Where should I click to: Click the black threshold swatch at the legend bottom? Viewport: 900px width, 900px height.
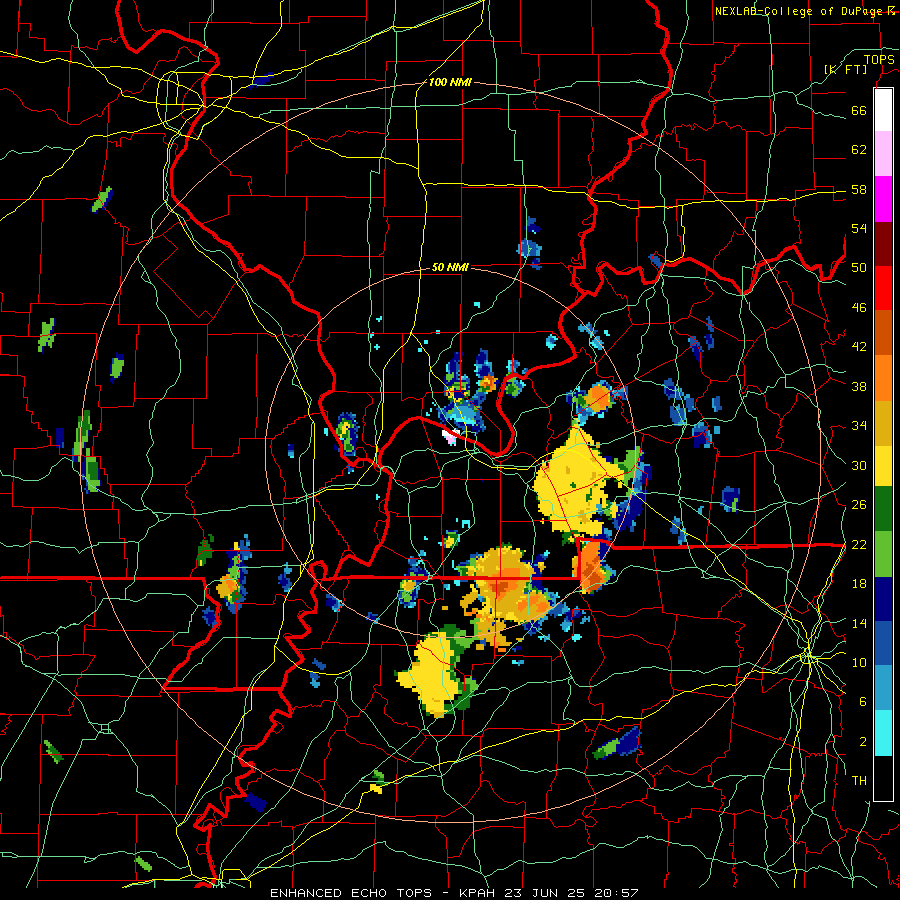(x=883, y=777)
